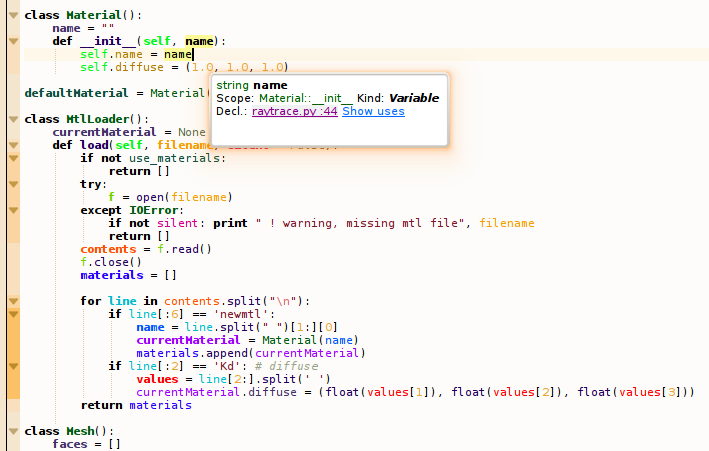Click contents.split("\n") expression
The width and height of the screenshot is (709, 451).
pyautogui.click(x=233, y=301)
